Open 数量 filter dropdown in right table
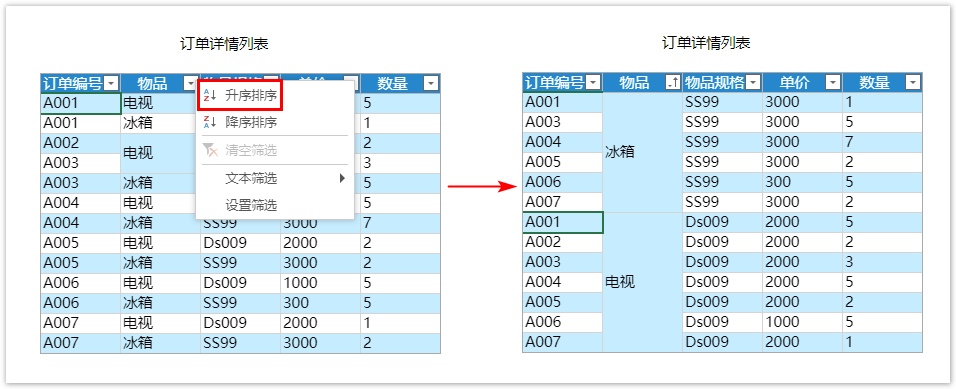The width and height of the screenshot is (956, 389). click(x=913, y=82)
